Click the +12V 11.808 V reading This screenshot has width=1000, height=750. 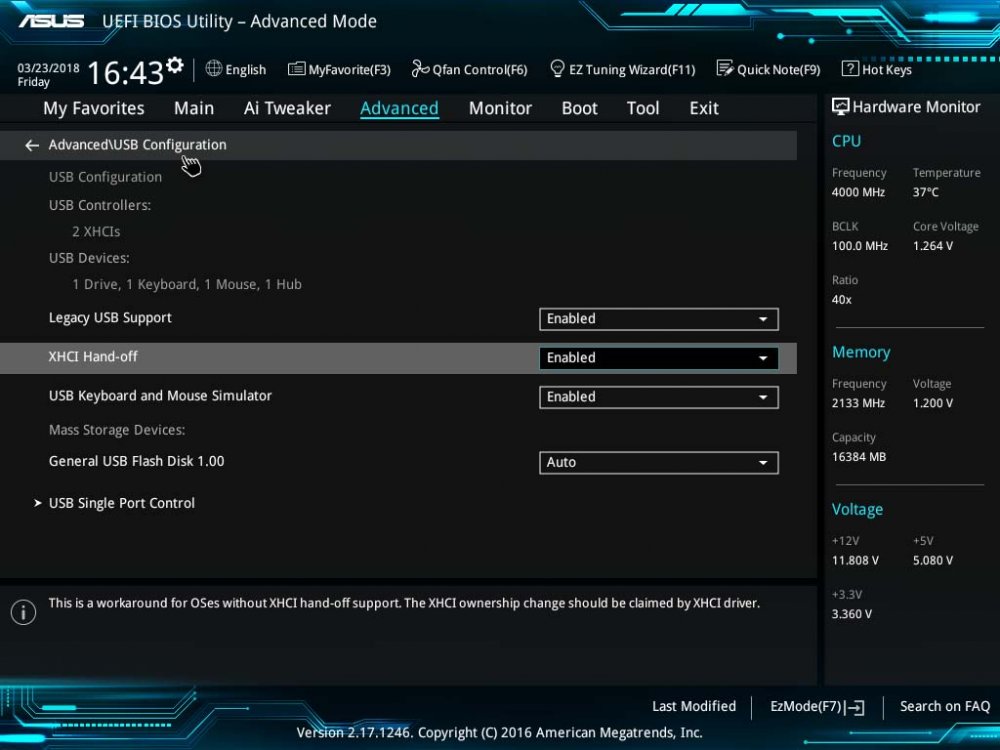click(x=855, y=561)
